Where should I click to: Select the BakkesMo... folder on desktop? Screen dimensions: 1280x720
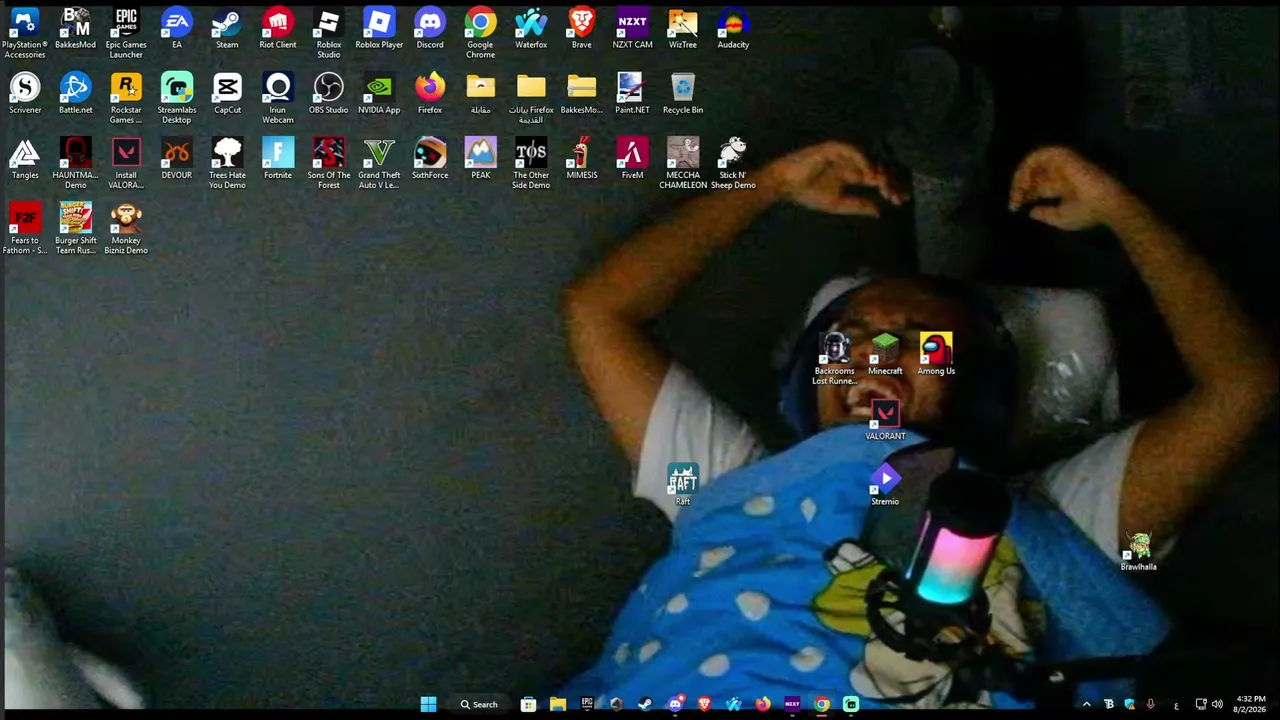581,94
